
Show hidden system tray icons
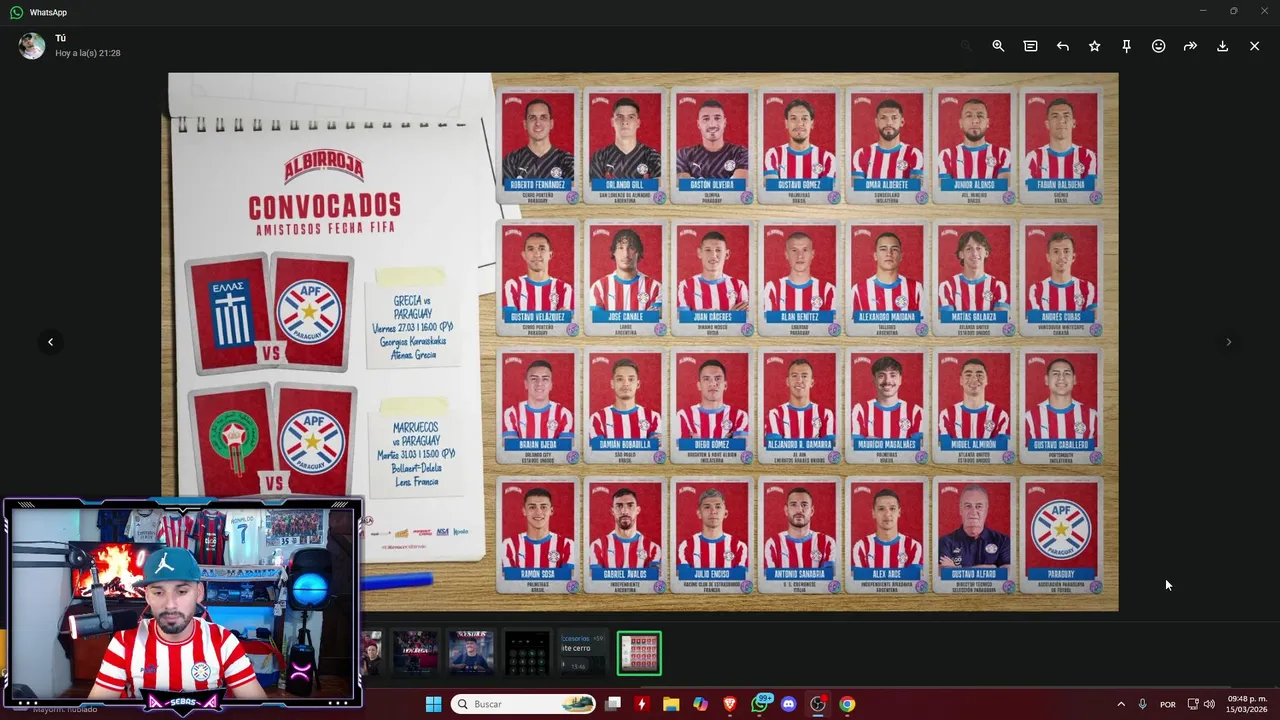pos(1120,704)
